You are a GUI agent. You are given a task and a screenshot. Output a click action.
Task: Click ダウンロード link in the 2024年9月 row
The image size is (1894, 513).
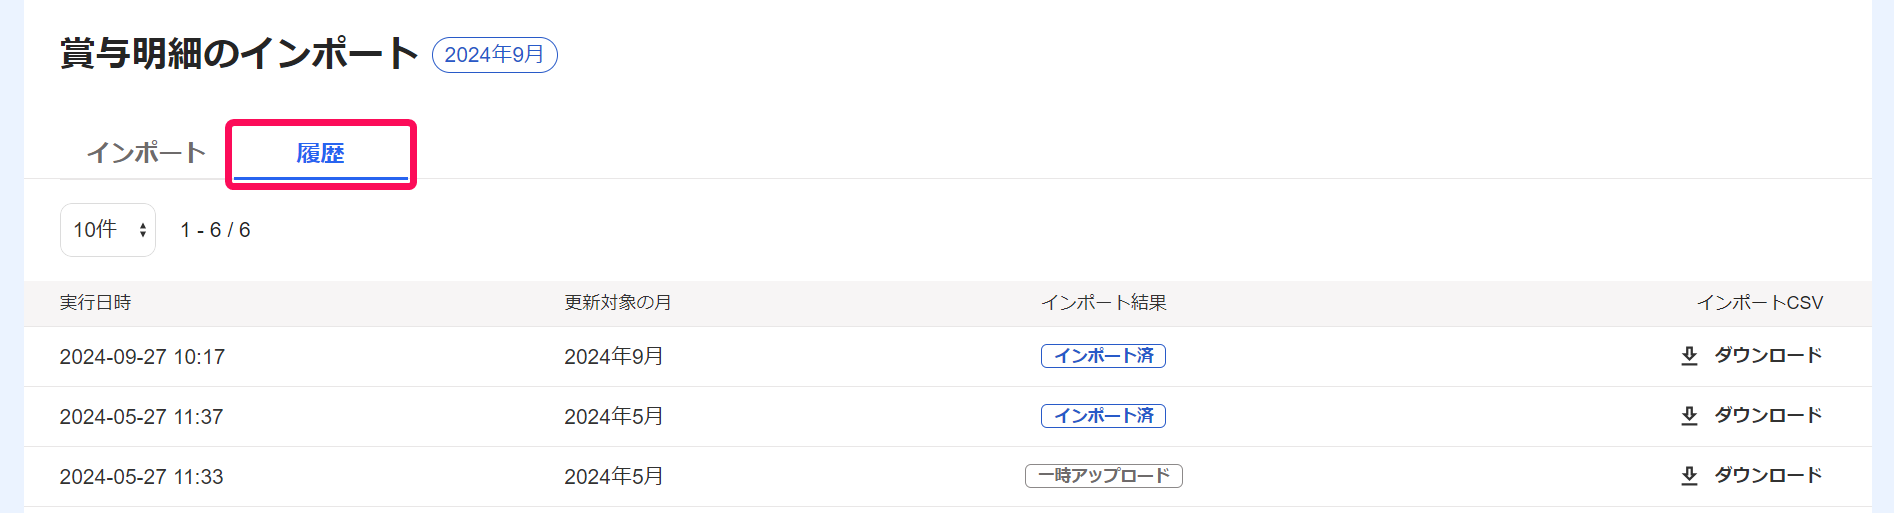tap(1768, 356)
